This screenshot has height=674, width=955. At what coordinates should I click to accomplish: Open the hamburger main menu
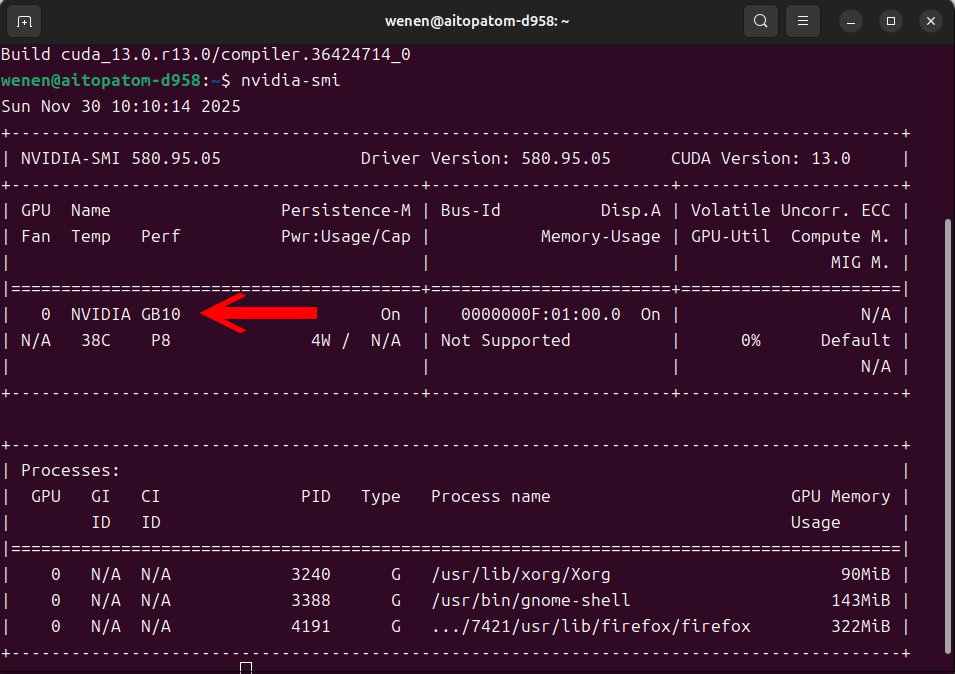[801, 21]
